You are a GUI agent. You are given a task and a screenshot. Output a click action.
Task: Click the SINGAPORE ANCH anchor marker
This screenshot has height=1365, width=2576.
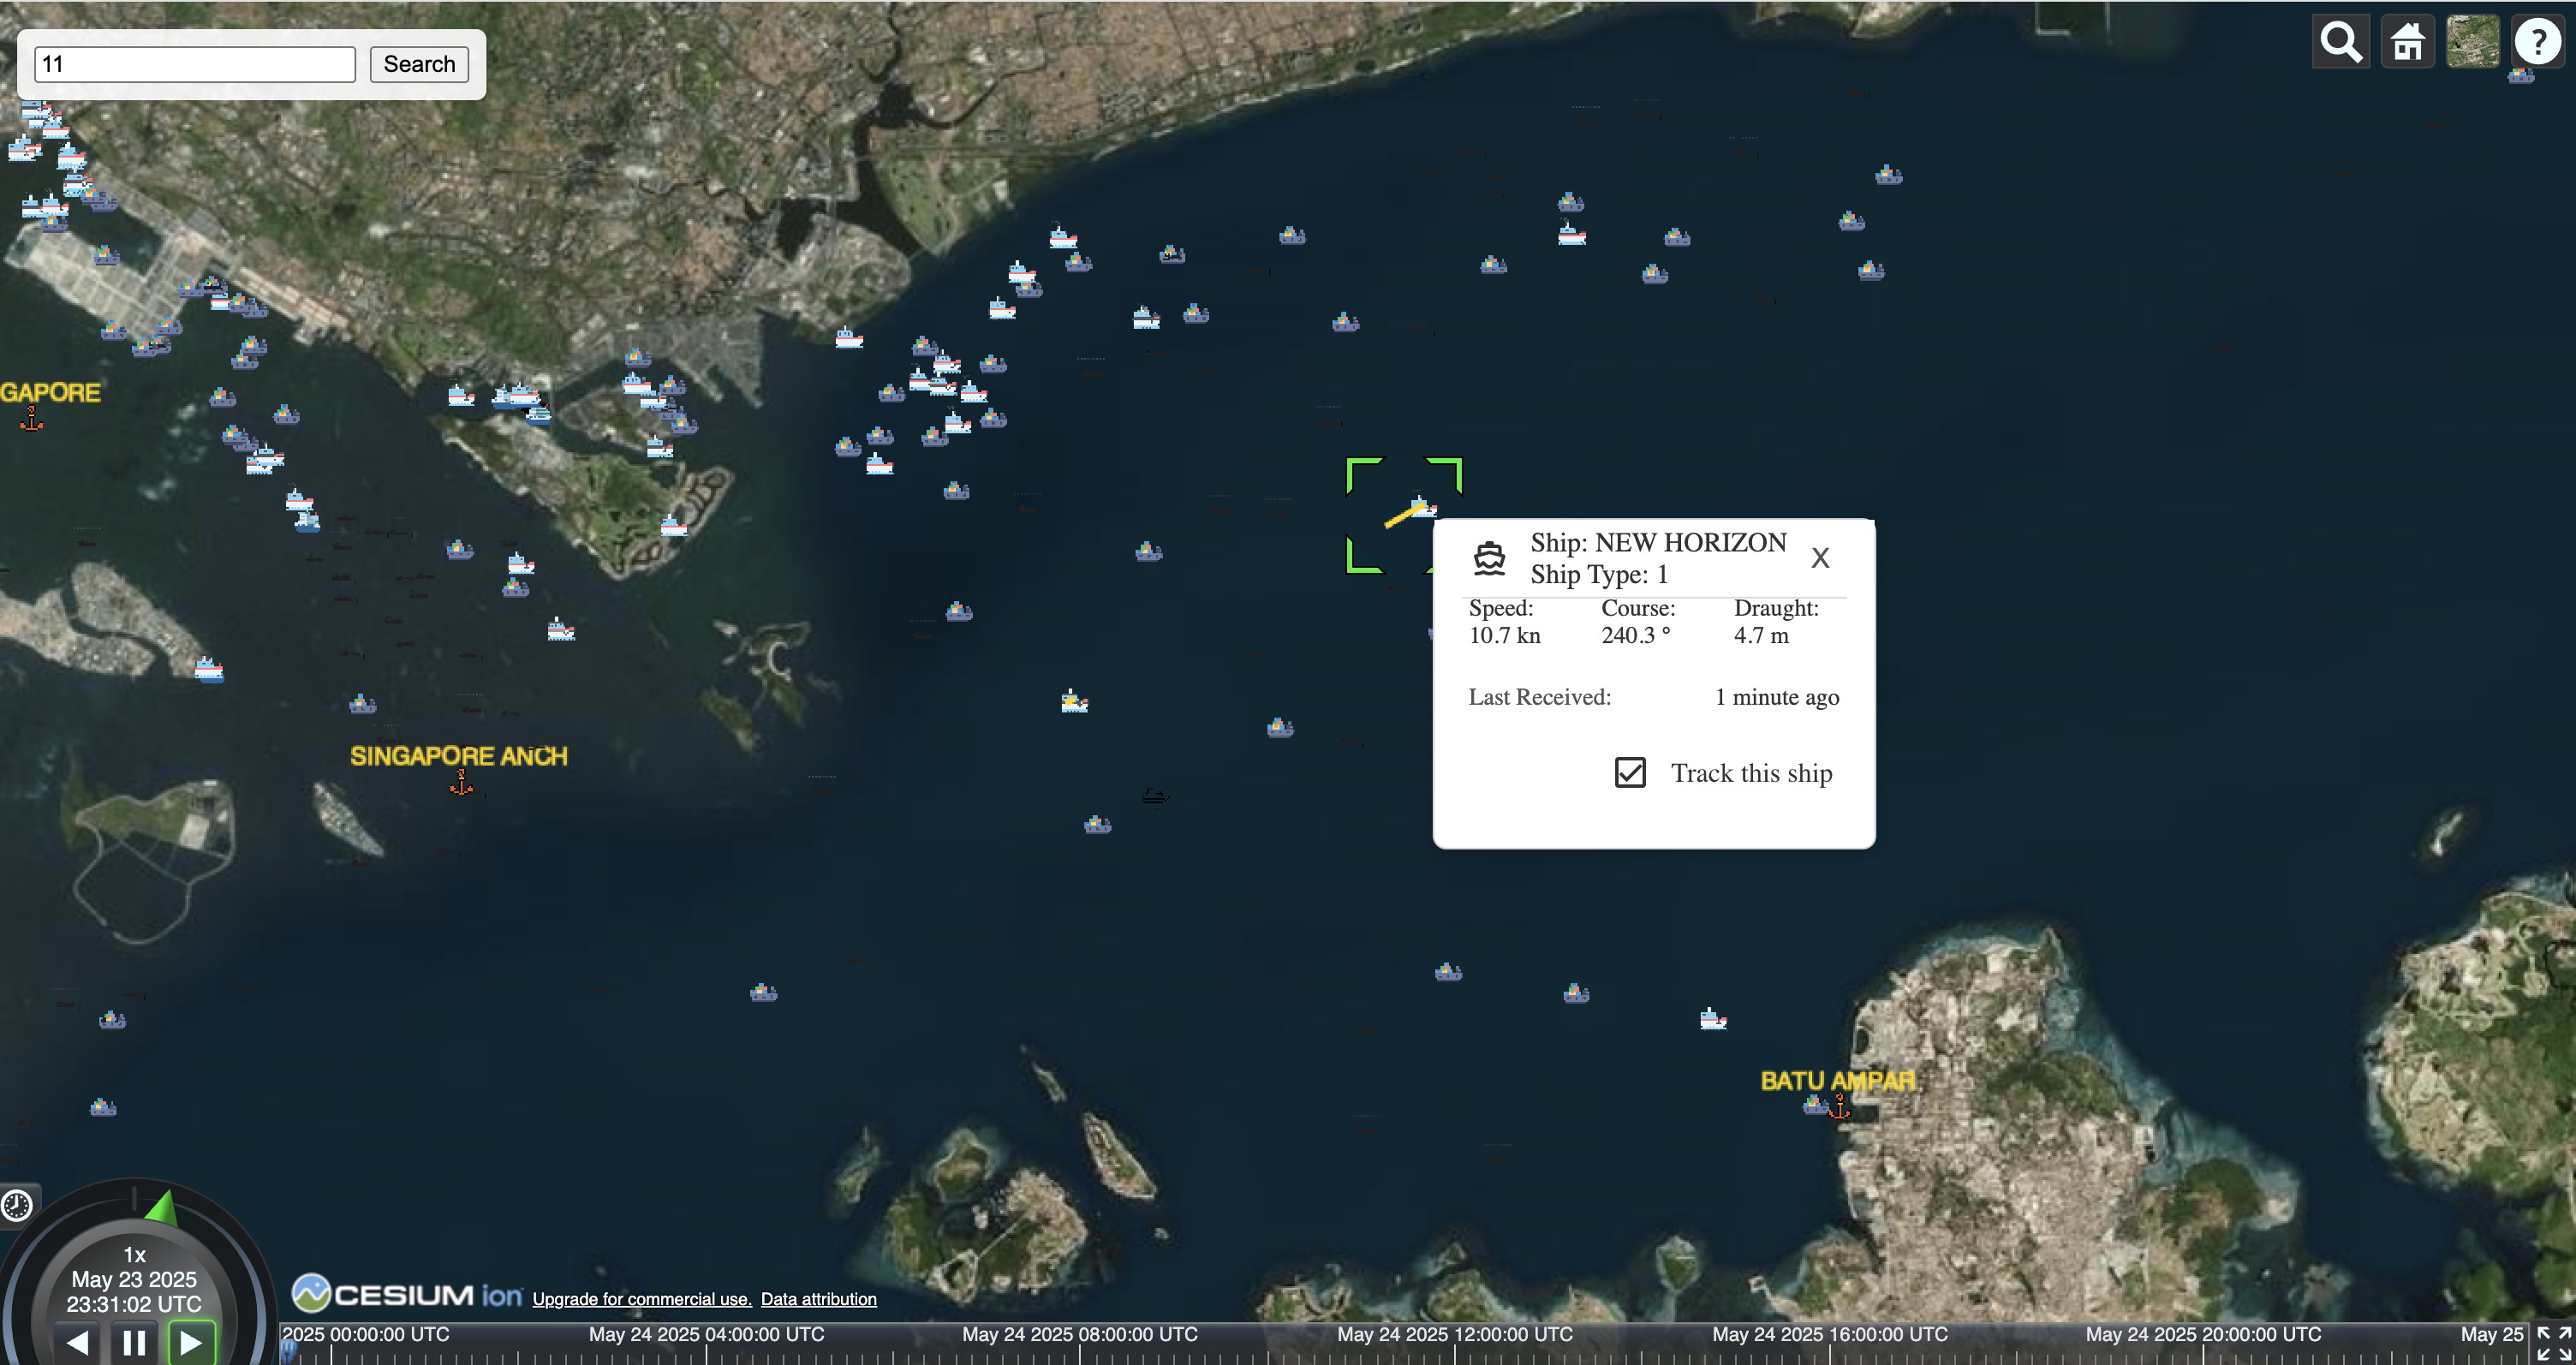[x=461, y=783]
